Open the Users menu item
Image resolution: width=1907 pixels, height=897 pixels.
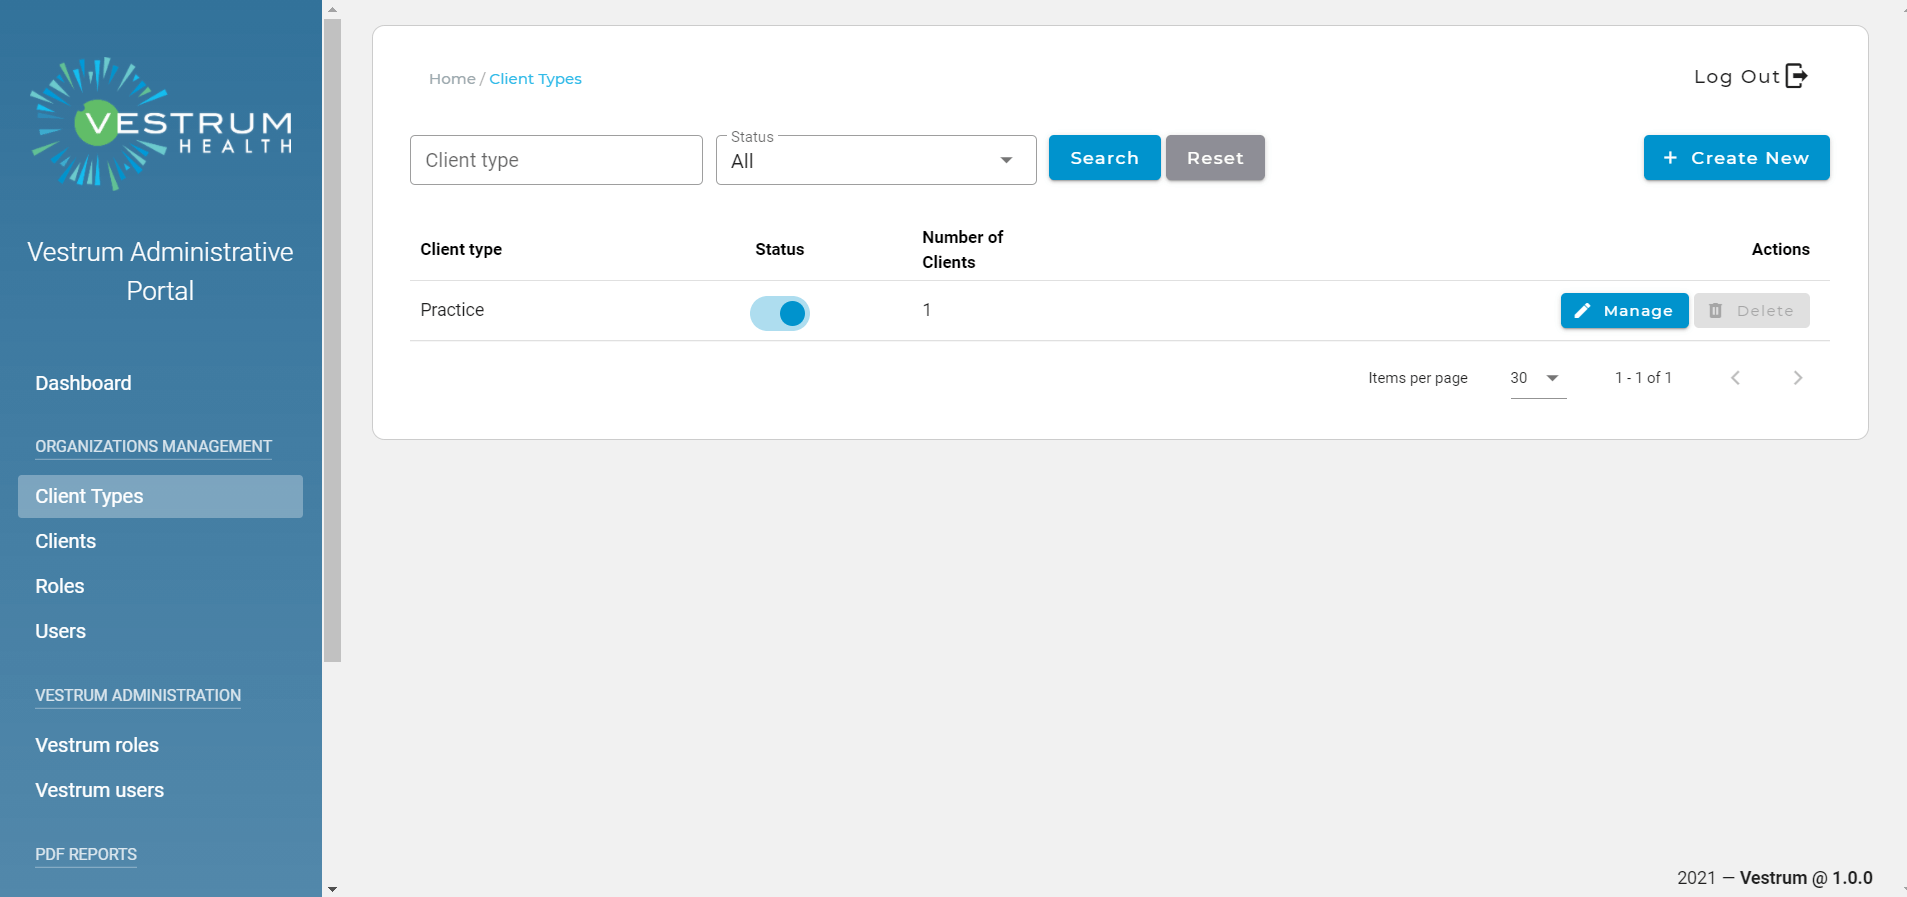point(61,631)
